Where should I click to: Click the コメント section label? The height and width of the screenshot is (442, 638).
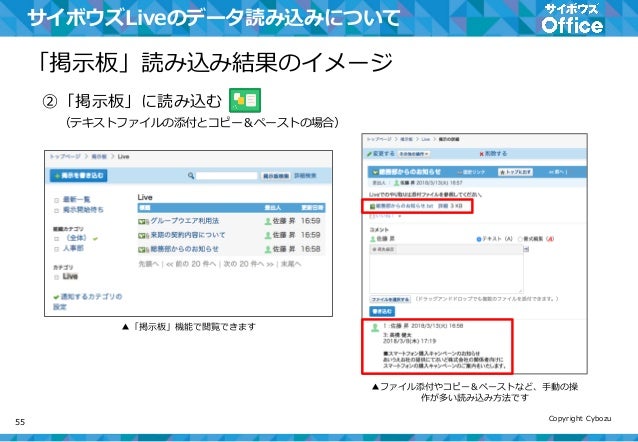pyautogui.click(x=379, y=230)
